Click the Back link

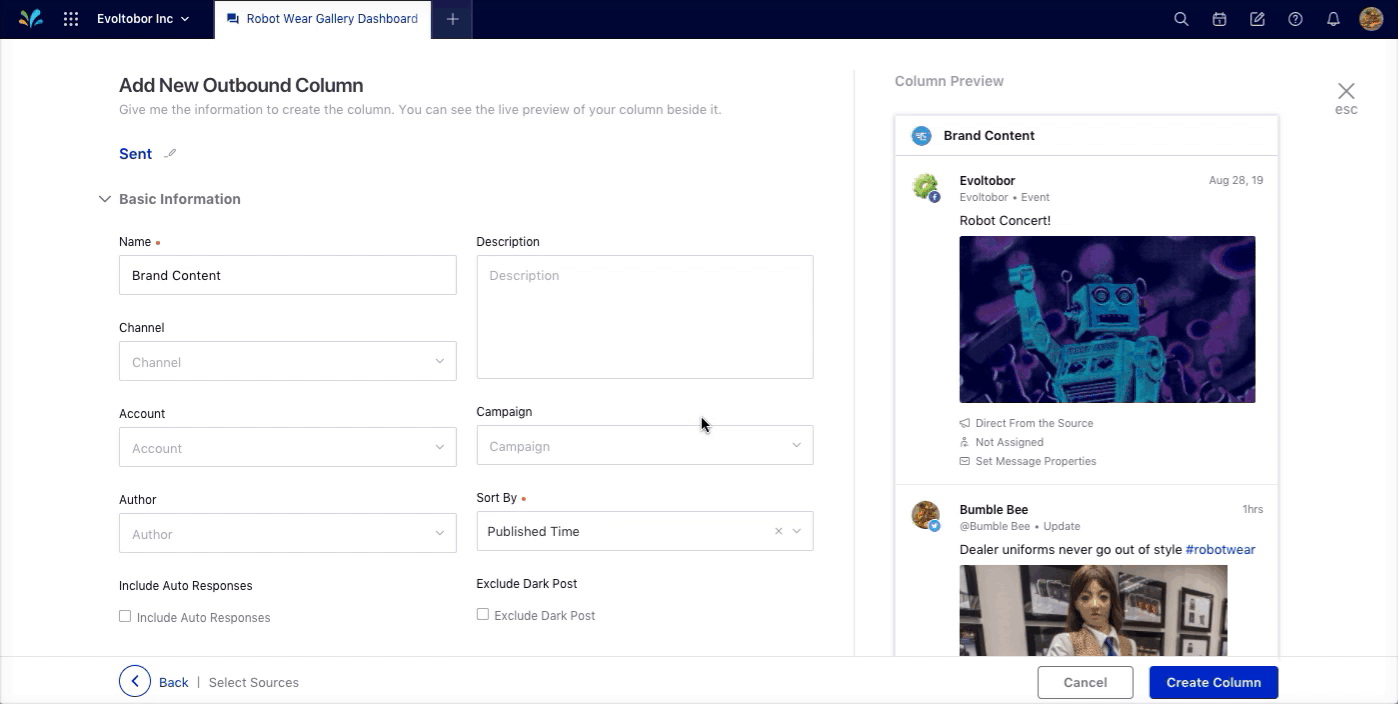click(173, 683)
